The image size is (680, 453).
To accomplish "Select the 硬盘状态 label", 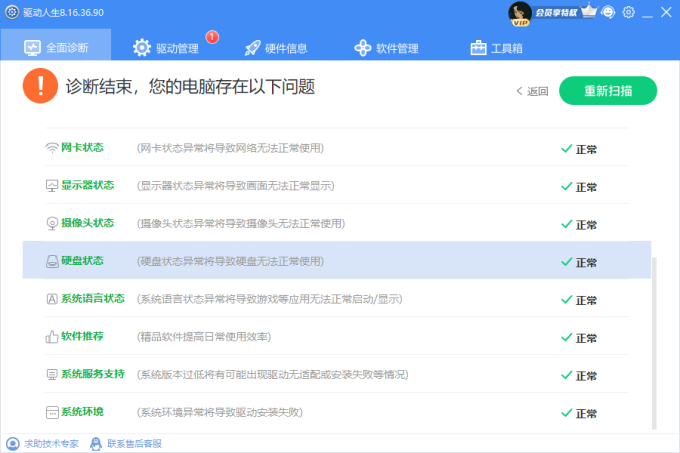I will click(x=82, y=261).
